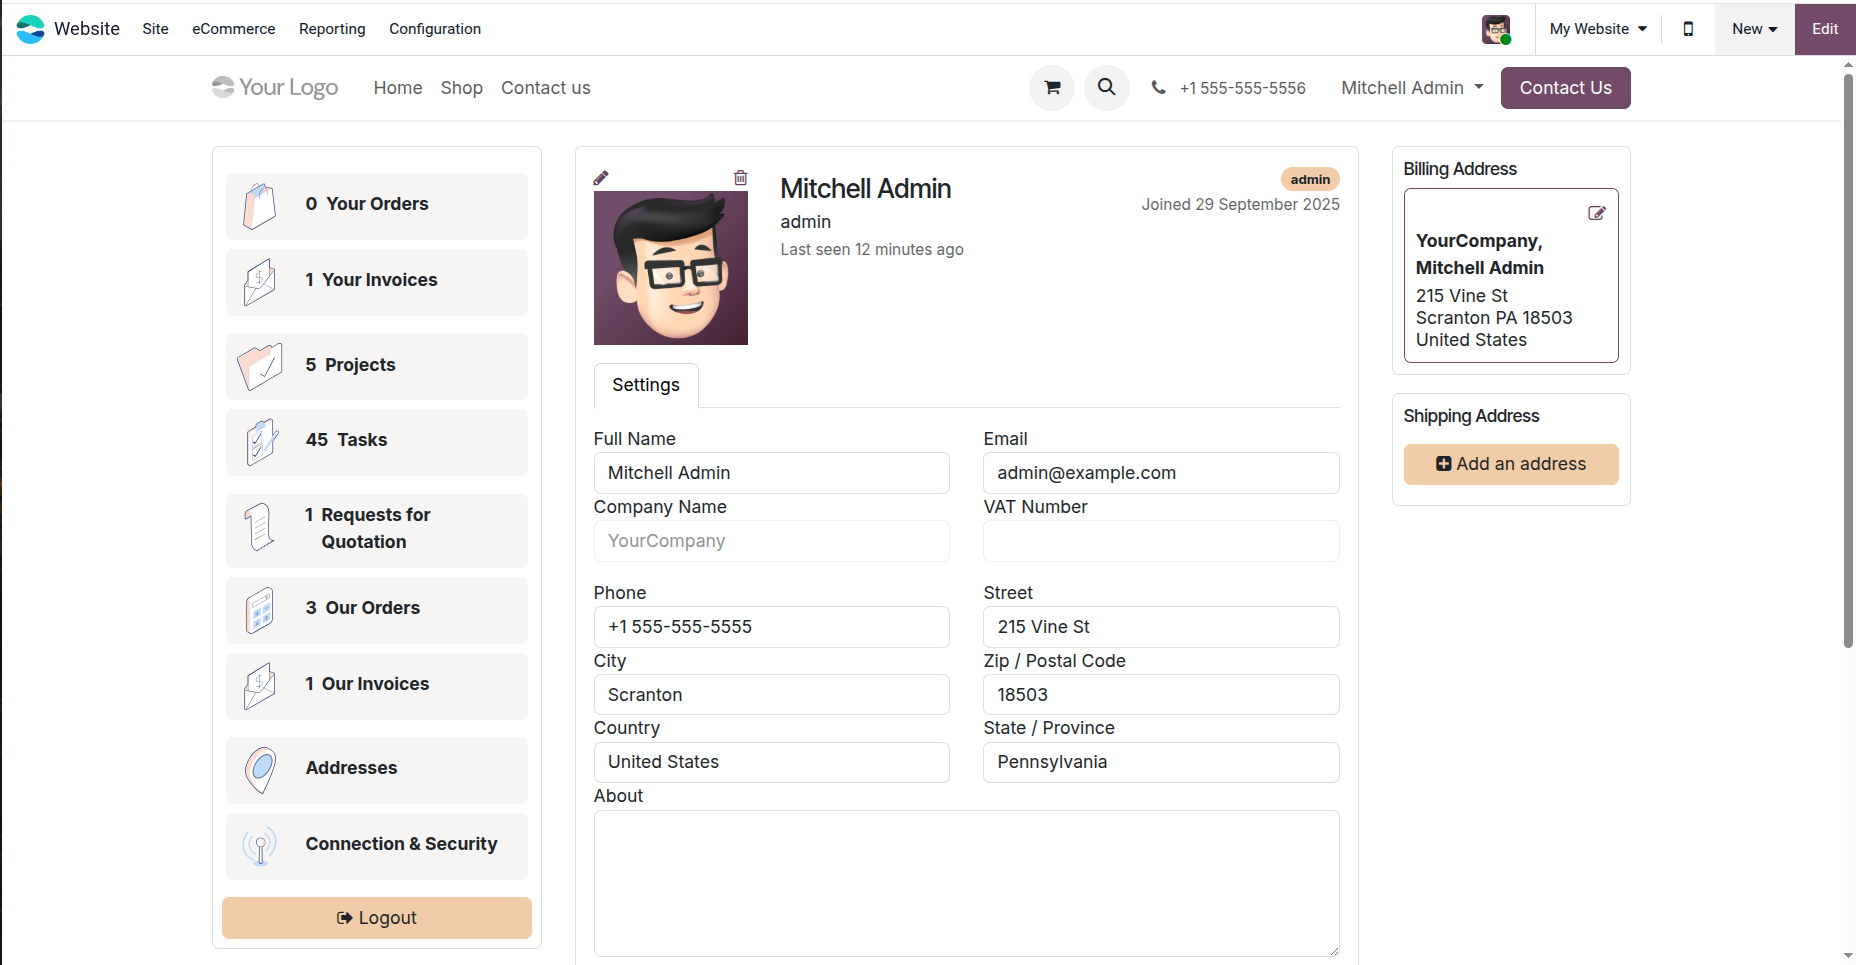Open 3 Our Orders card
The width and height of the screenshot is (1856, 965).
pyautogui.click(x=377, y=610)
